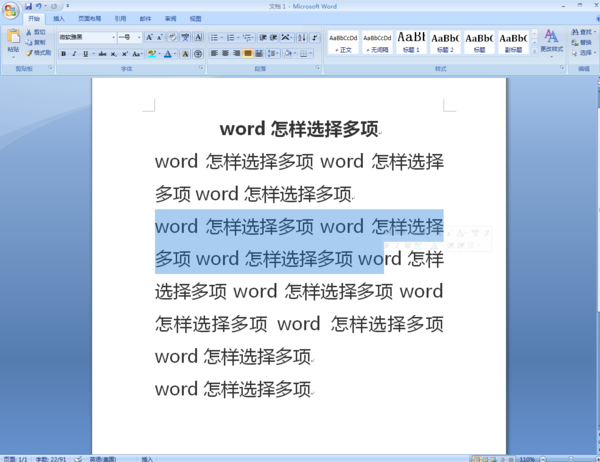Click the Redo icon

coord(54,6)
